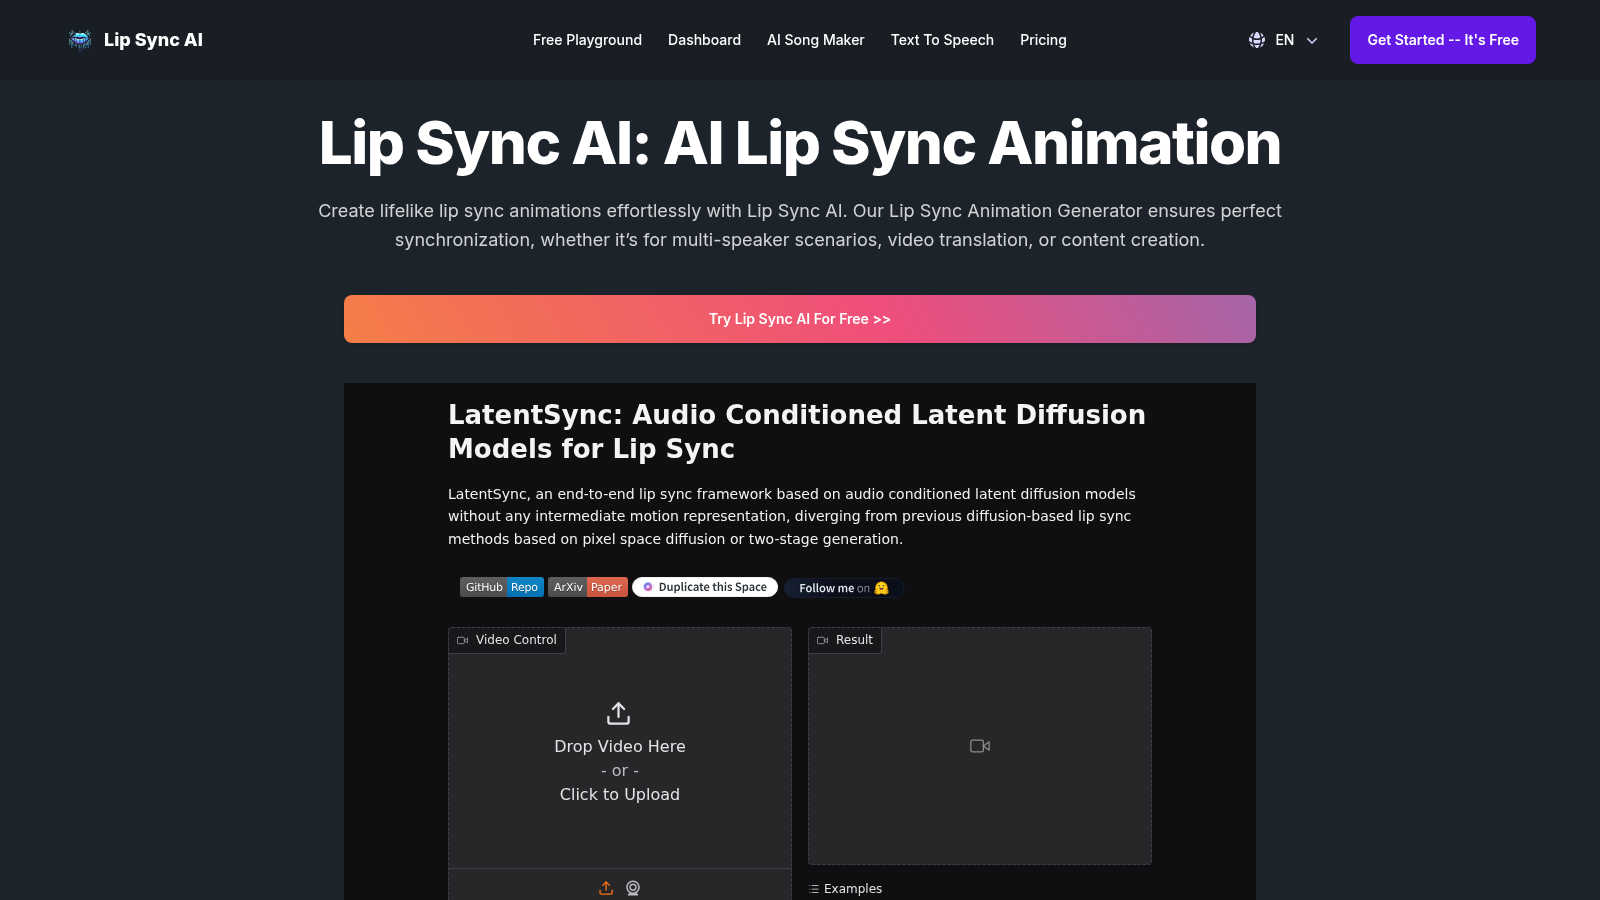The image size is (1600, 900).
Task: Click Get Started -- It's Free button
Action: click(x=1442, y=40)
